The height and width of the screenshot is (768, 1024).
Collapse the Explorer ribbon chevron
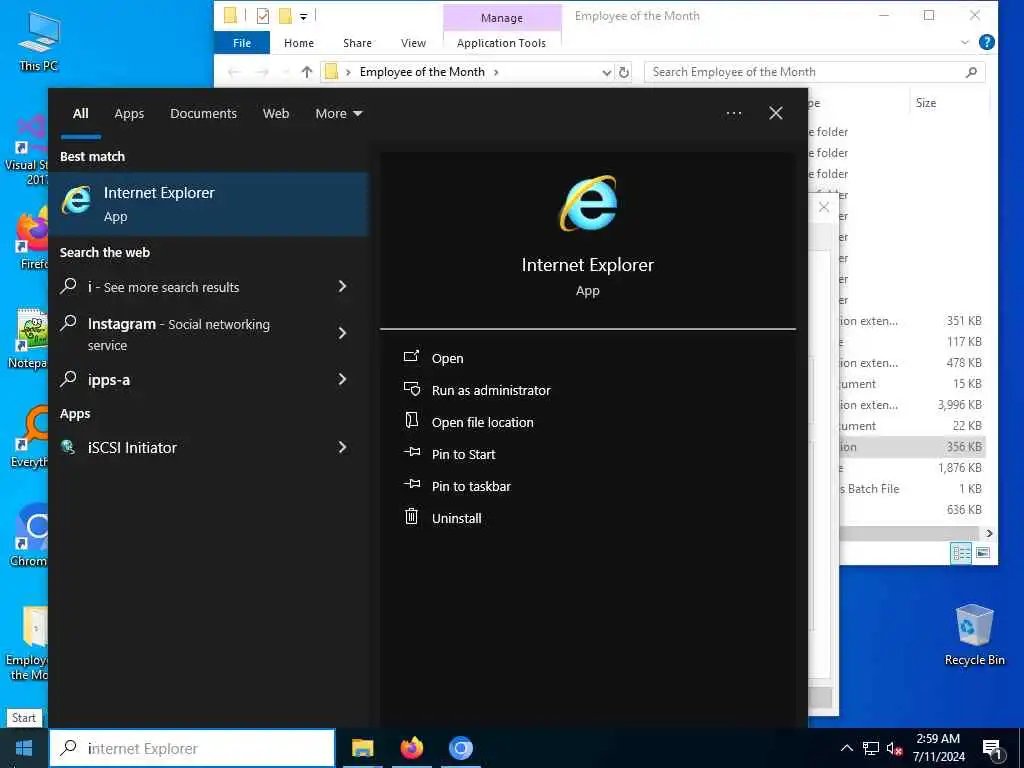point(965,42)
